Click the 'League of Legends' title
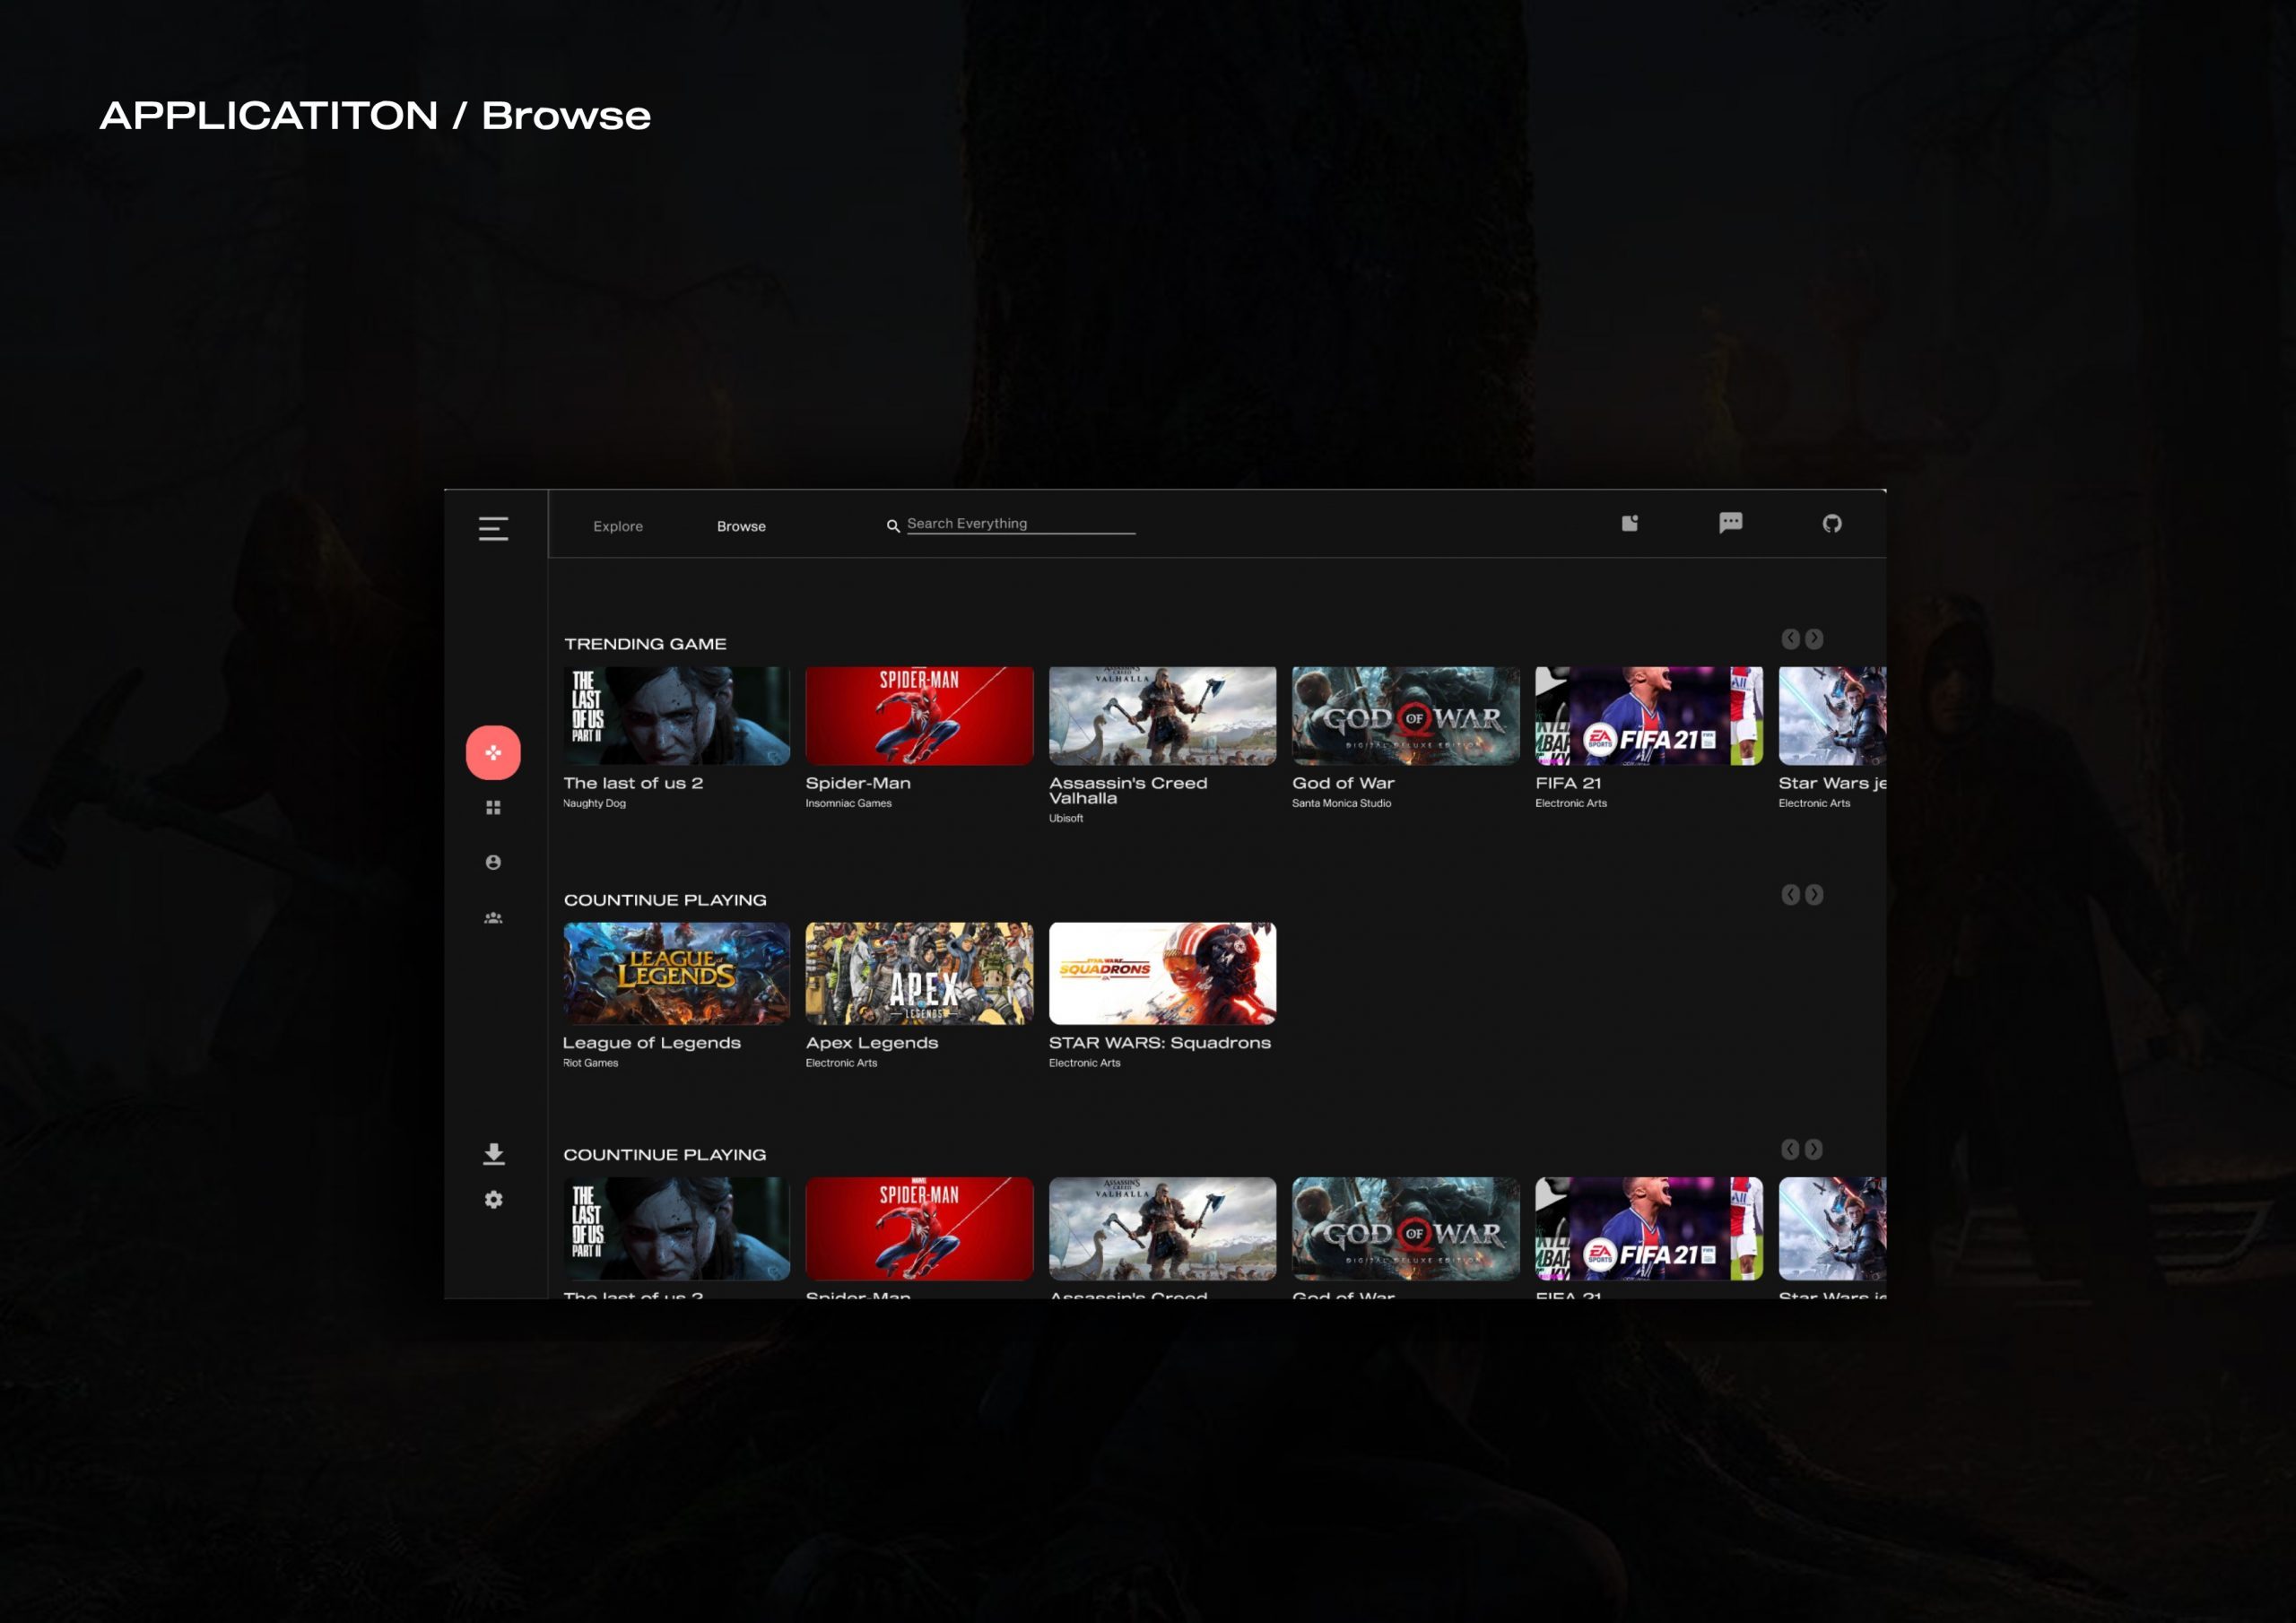The image size is (2296, 1623). tap(652, 1042)
